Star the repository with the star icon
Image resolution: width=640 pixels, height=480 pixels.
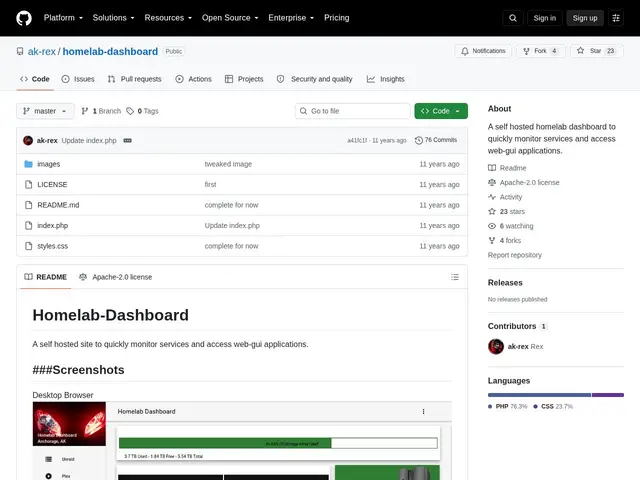[x=580, y=51]
